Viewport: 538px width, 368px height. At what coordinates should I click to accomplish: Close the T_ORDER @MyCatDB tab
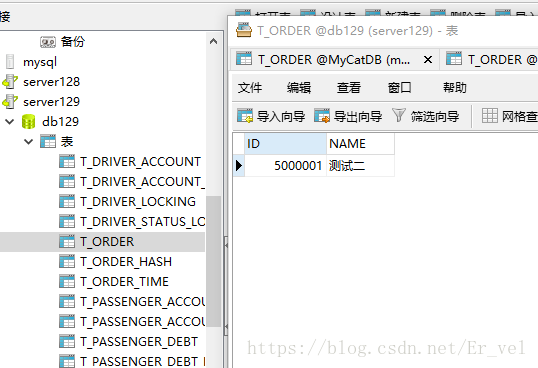[428, 60]
